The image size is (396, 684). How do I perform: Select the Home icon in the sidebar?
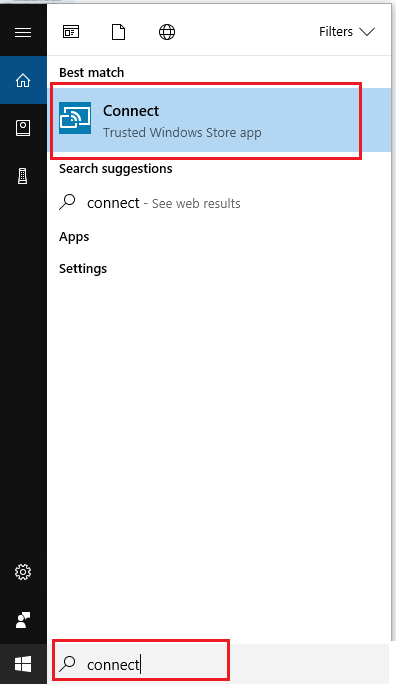[23, 80]
